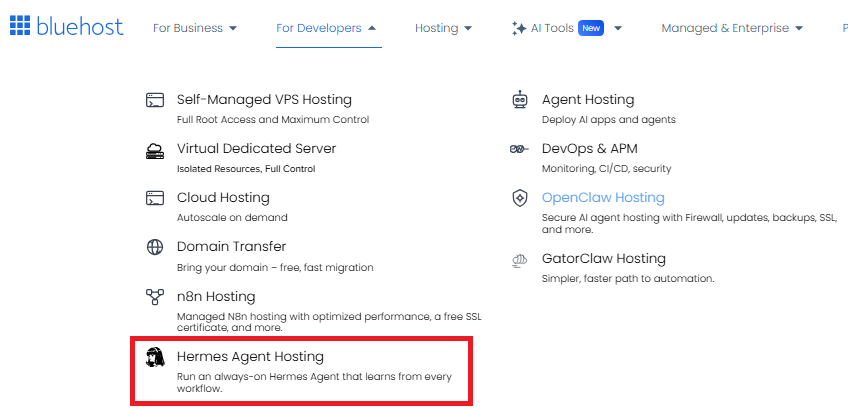Click 'Run an always-on Hermes Agent' description

(314, 382)
